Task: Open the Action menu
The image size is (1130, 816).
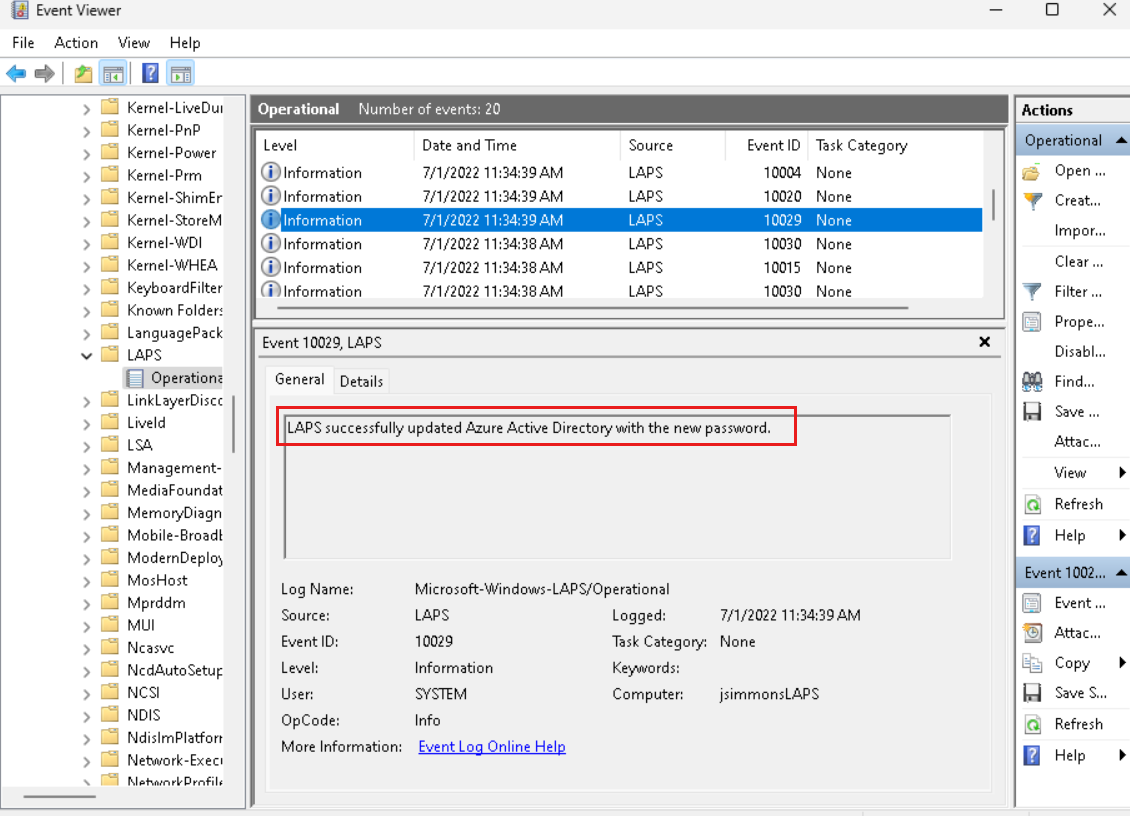Action: 76,42
